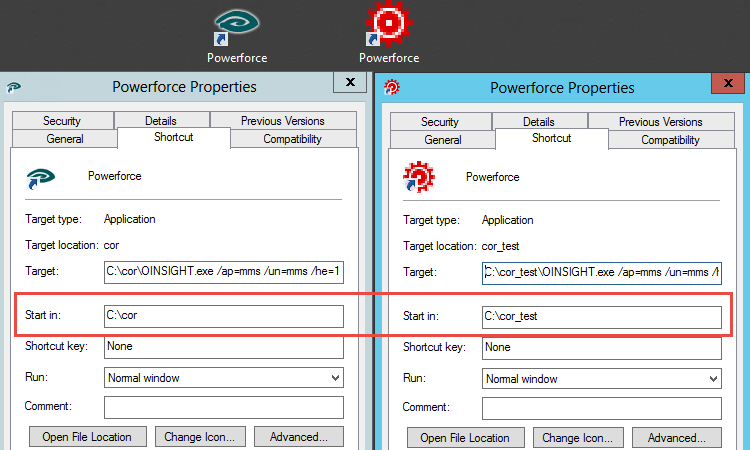Image resolution: width=750 pixels, height=450 pixels.
Task: Click Change Icon button in right window
Action: [578, 438]
